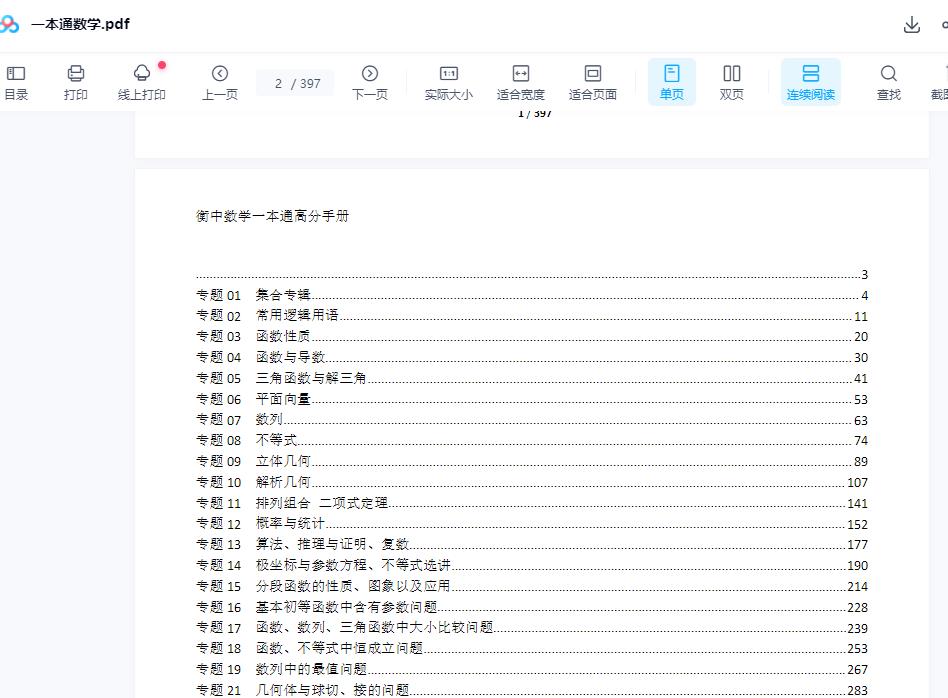View document at 实际大小 actual size
The image size is (948, 698).
click(x=448, y=82)
